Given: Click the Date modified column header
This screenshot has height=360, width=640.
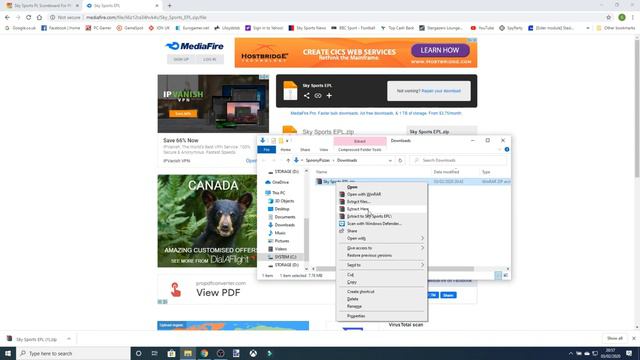Looking at the screenshot, I should pos(446,172).
